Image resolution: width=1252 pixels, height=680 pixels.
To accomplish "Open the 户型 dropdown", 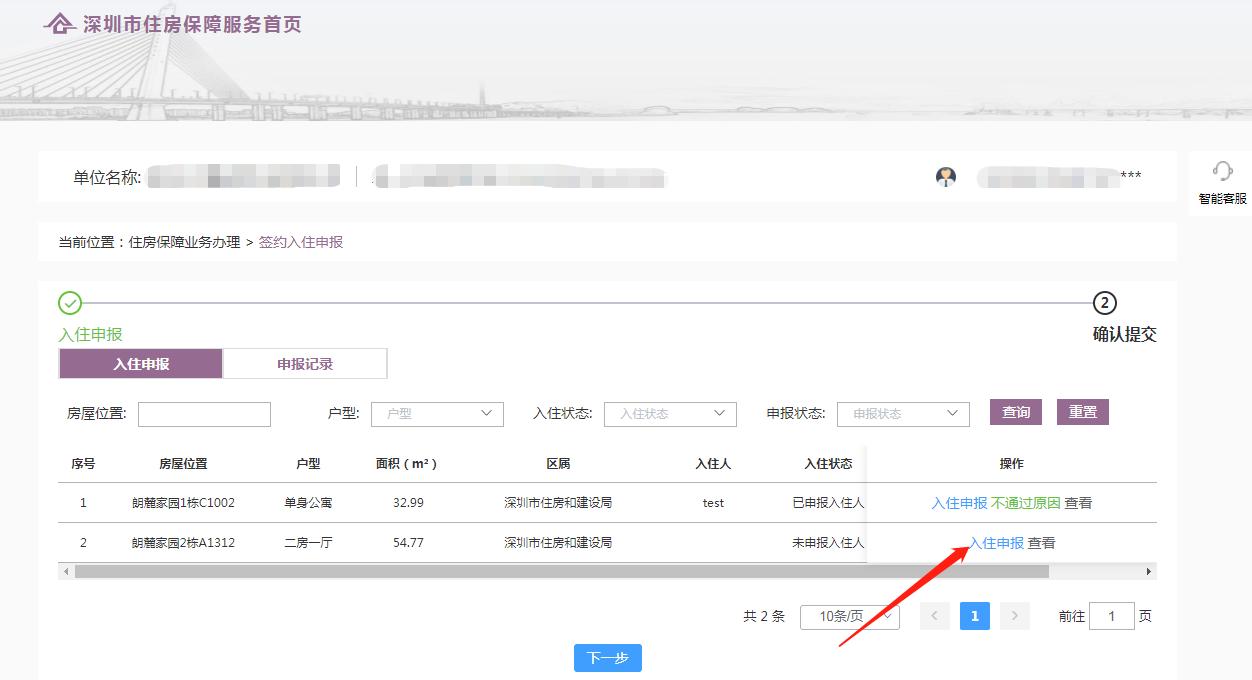I will point(437,413).
